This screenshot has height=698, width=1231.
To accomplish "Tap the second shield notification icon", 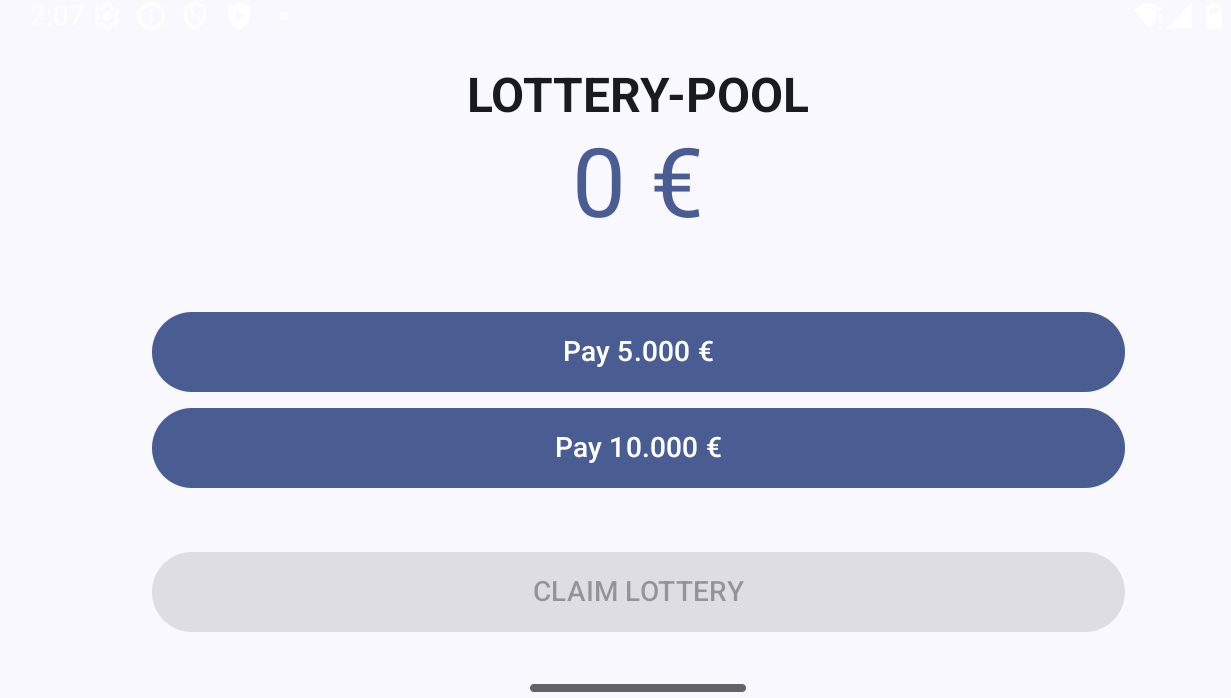I will click(239, 16).
